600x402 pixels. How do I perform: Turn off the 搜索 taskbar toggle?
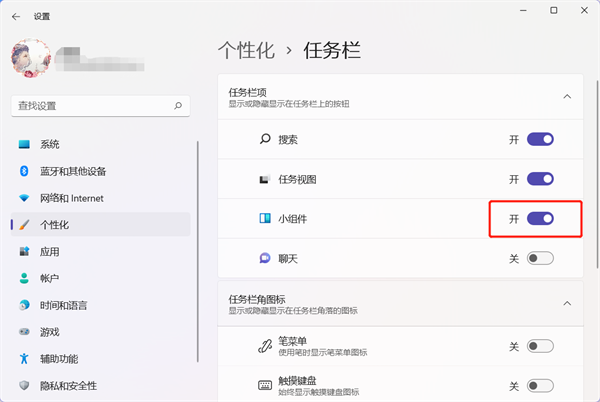[x=540, y=140]
